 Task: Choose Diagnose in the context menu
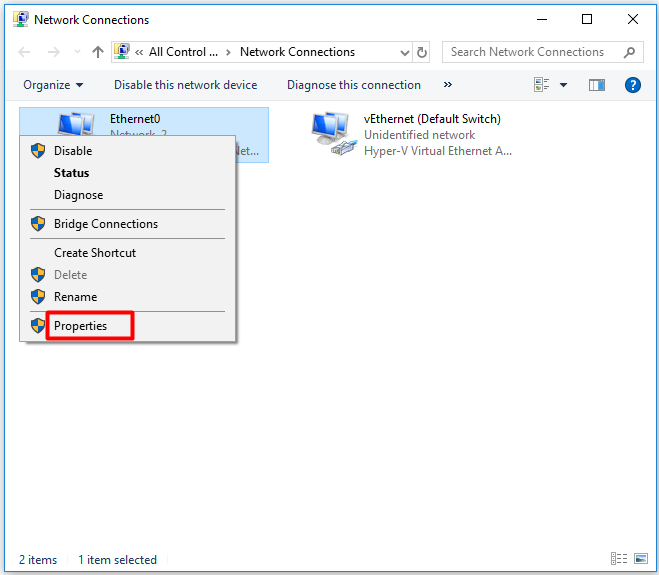point(128,195)
